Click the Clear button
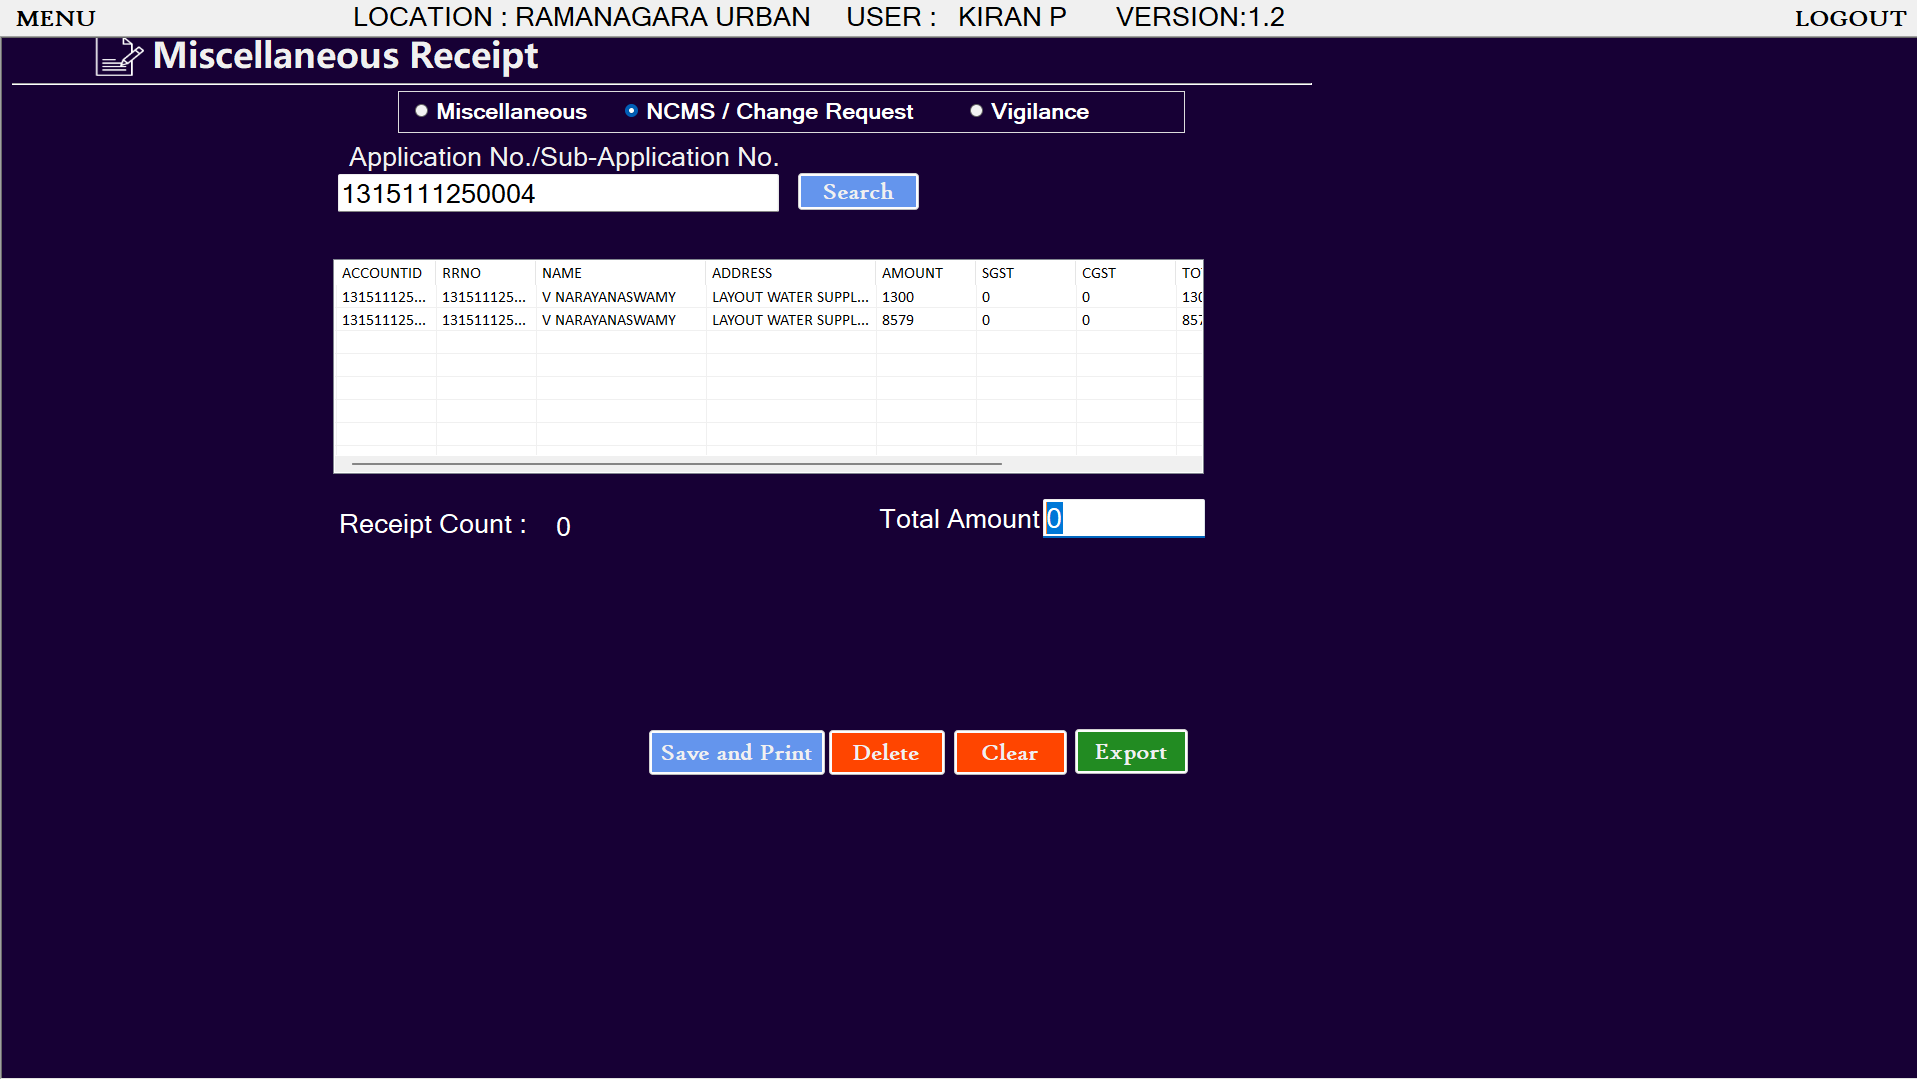 point(1010,753)
